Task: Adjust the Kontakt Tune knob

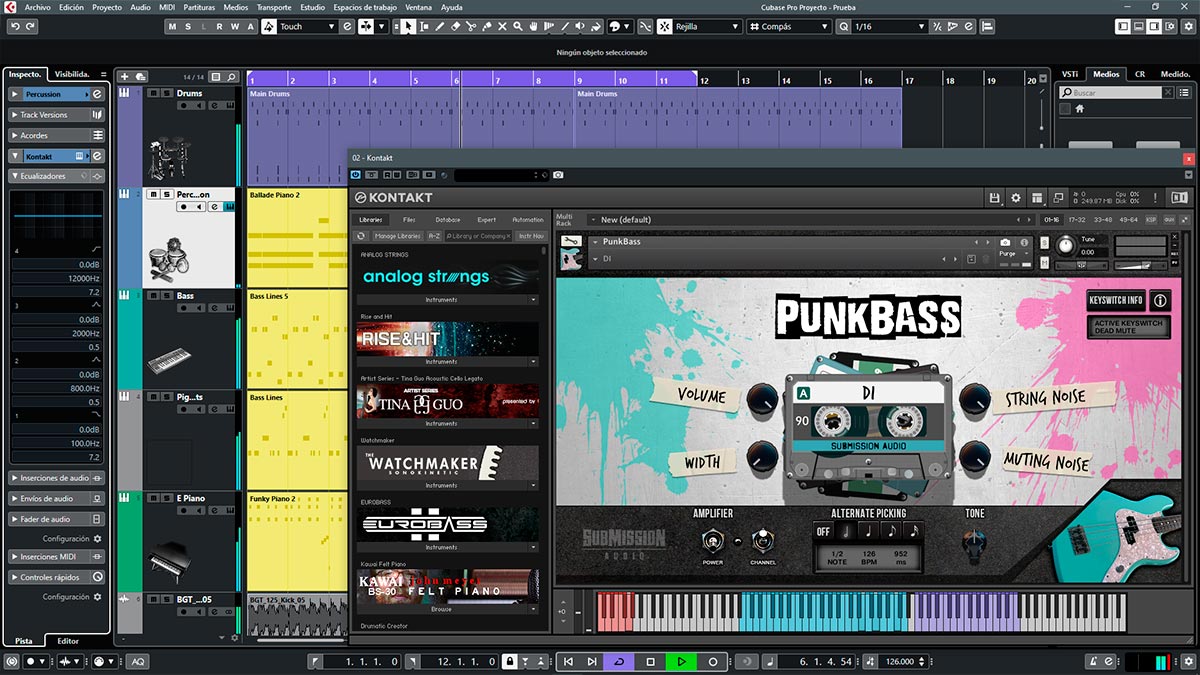Action: 1065,244
